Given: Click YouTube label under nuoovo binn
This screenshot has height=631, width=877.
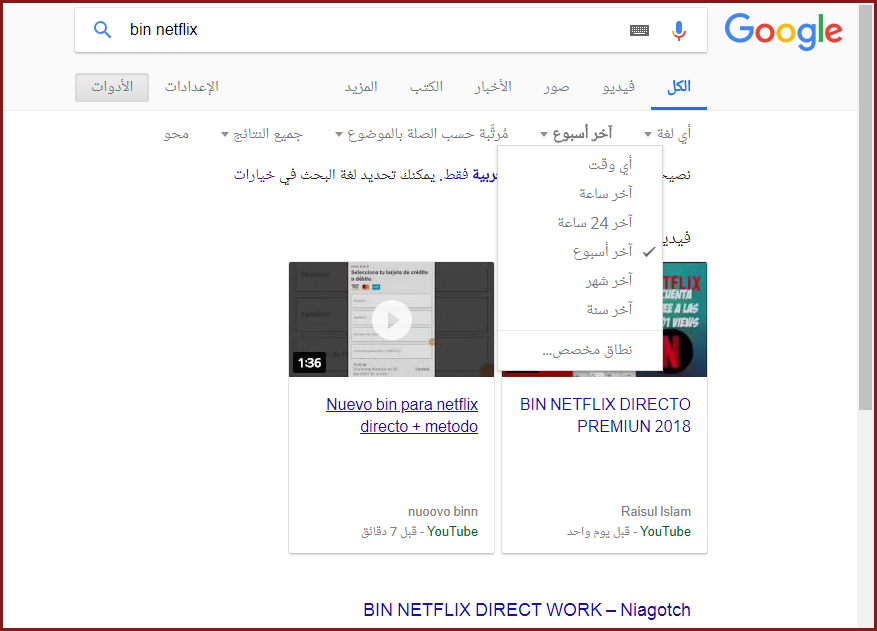Looking at the screenshot, I should point(452,531).
